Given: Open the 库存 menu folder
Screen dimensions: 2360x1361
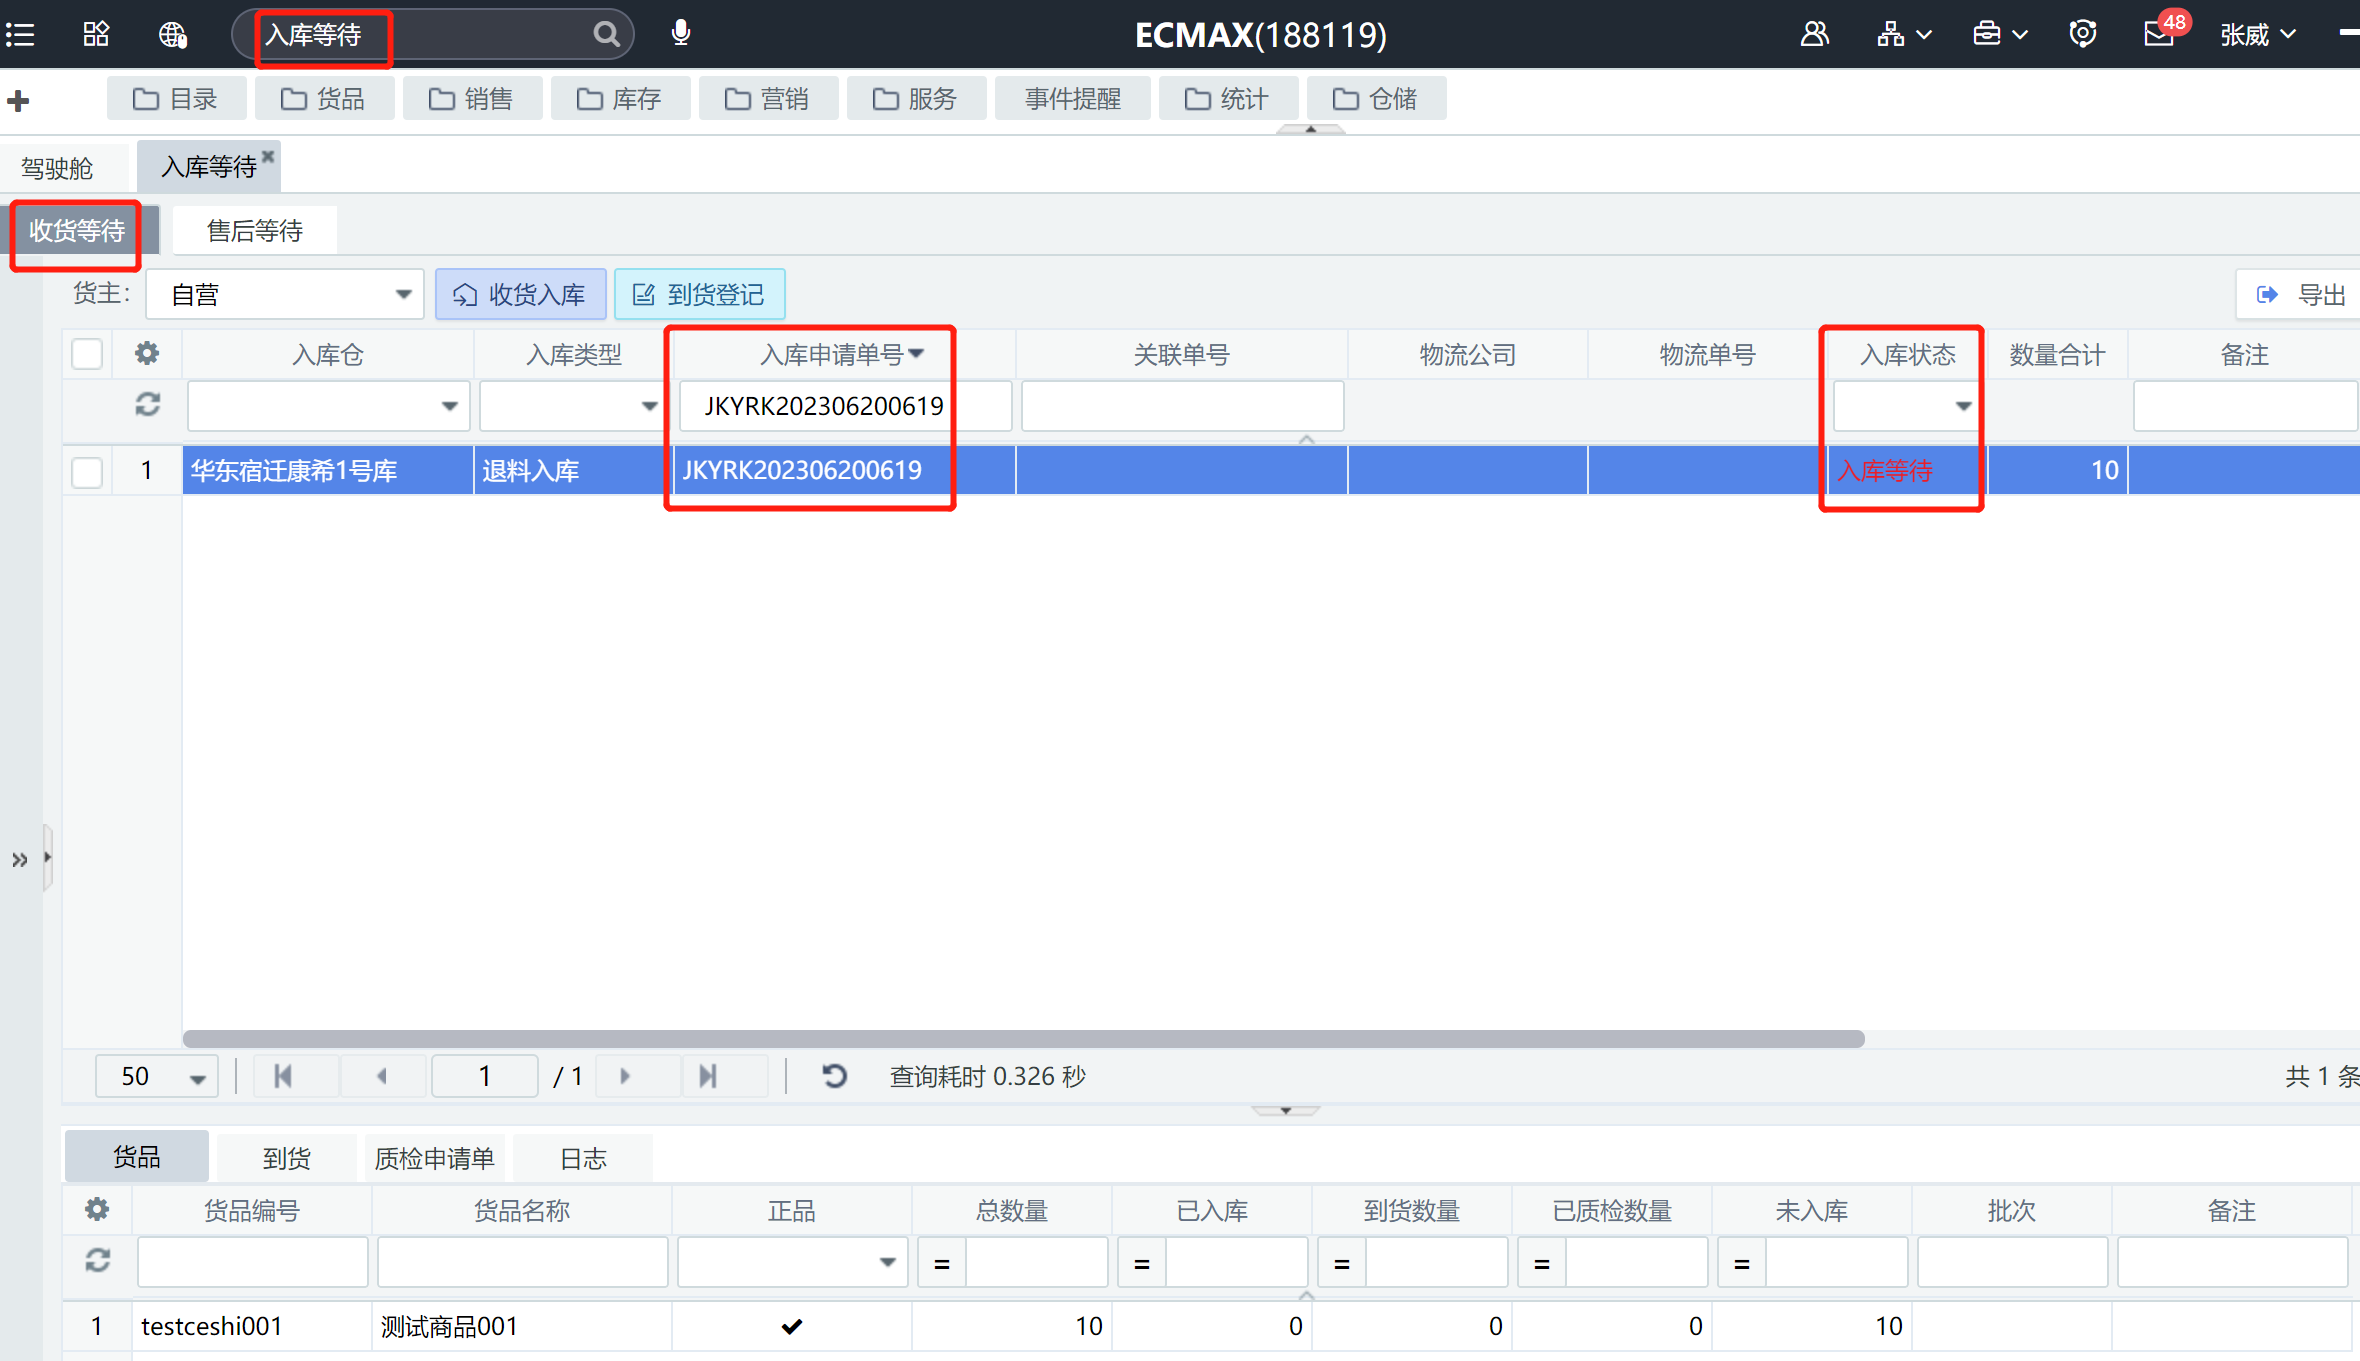Looking at the screenshot, I should point(620,99).
